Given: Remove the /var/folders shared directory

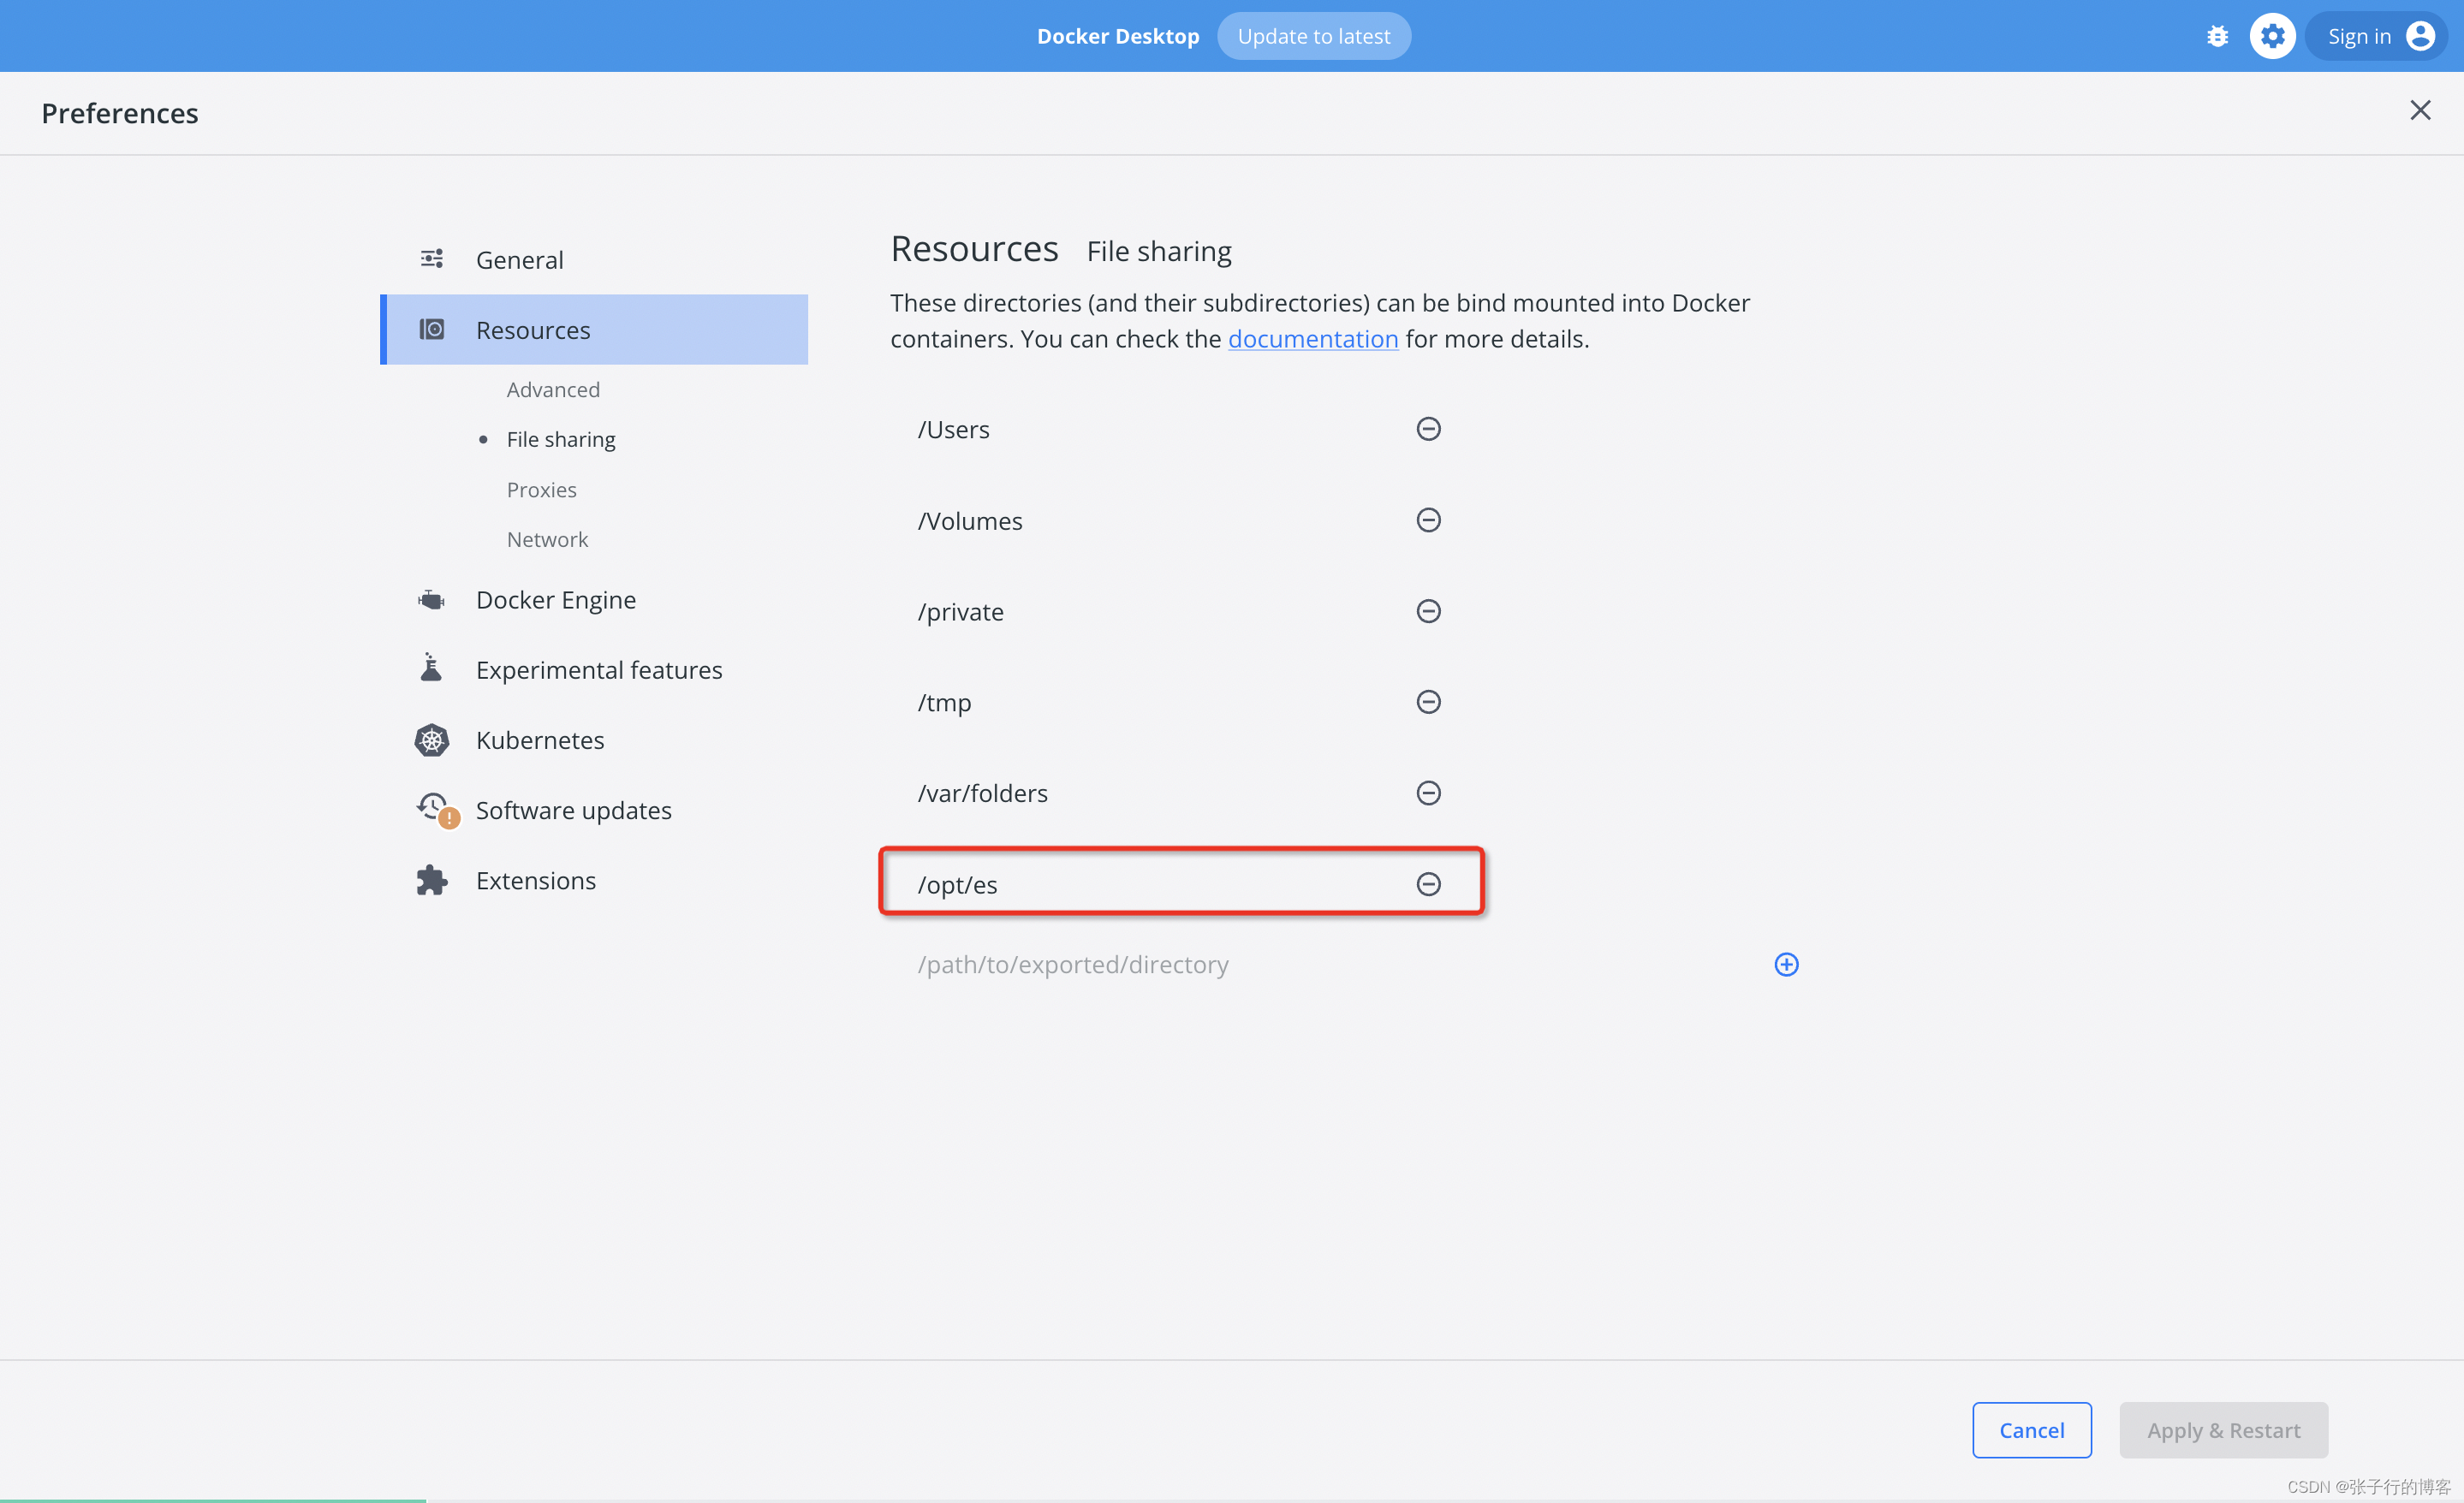Looking at the screenshot, I should tap(1428, 793).
